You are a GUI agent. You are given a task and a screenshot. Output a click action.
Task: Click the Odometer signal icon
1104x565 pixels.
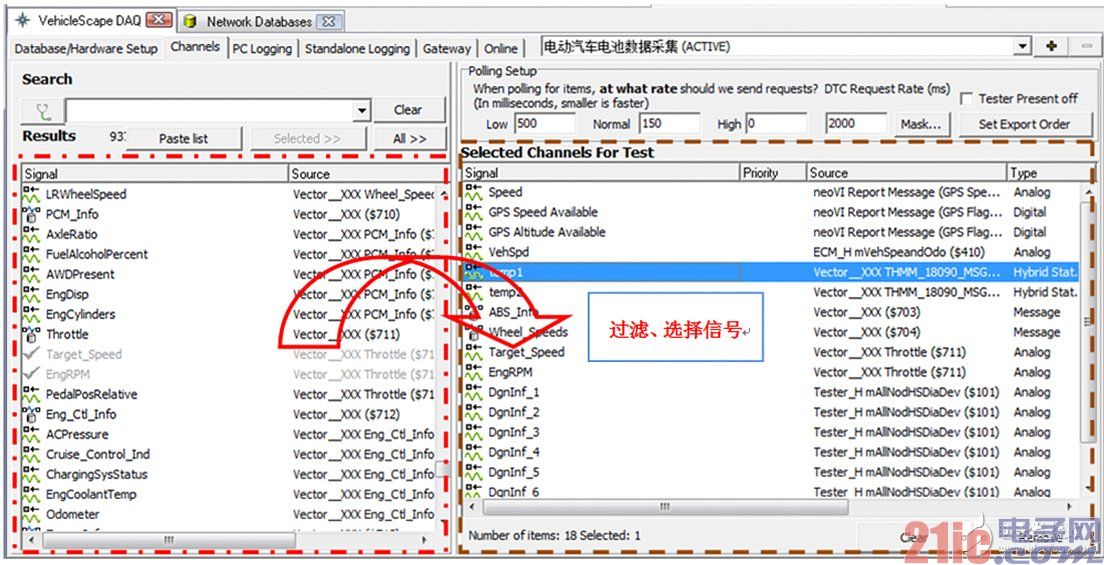pyautogui.click(x=31, y=514)
